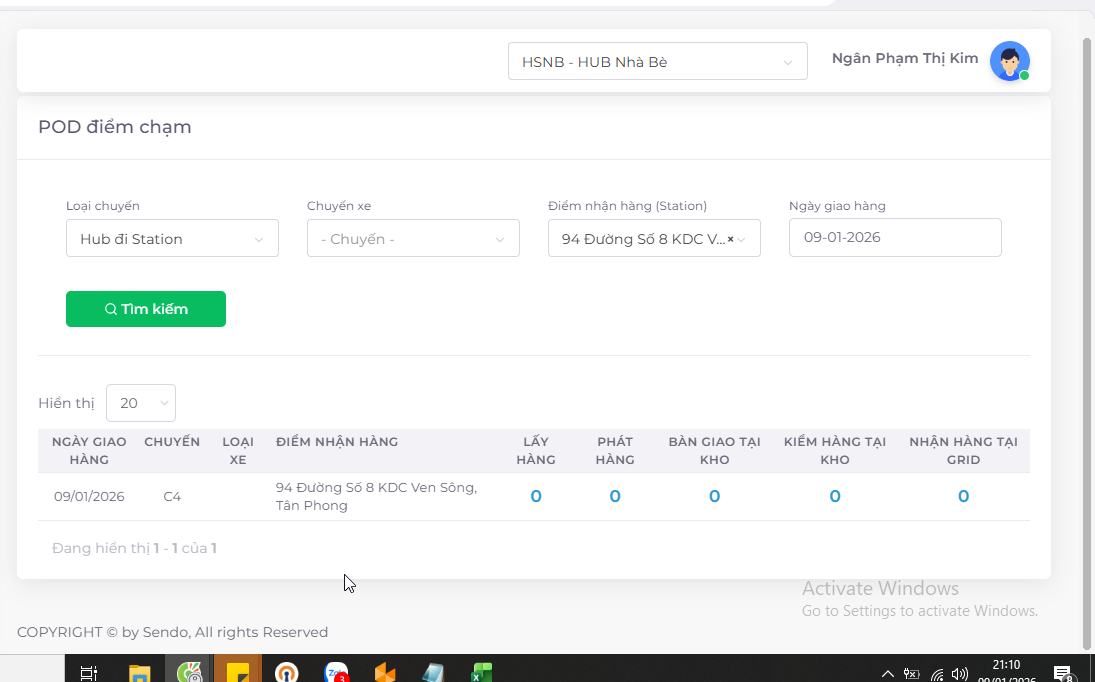Open the Loại chuyến dropdown showing Hub đi Station
The image size is (1095, 682).
point(172,238)
